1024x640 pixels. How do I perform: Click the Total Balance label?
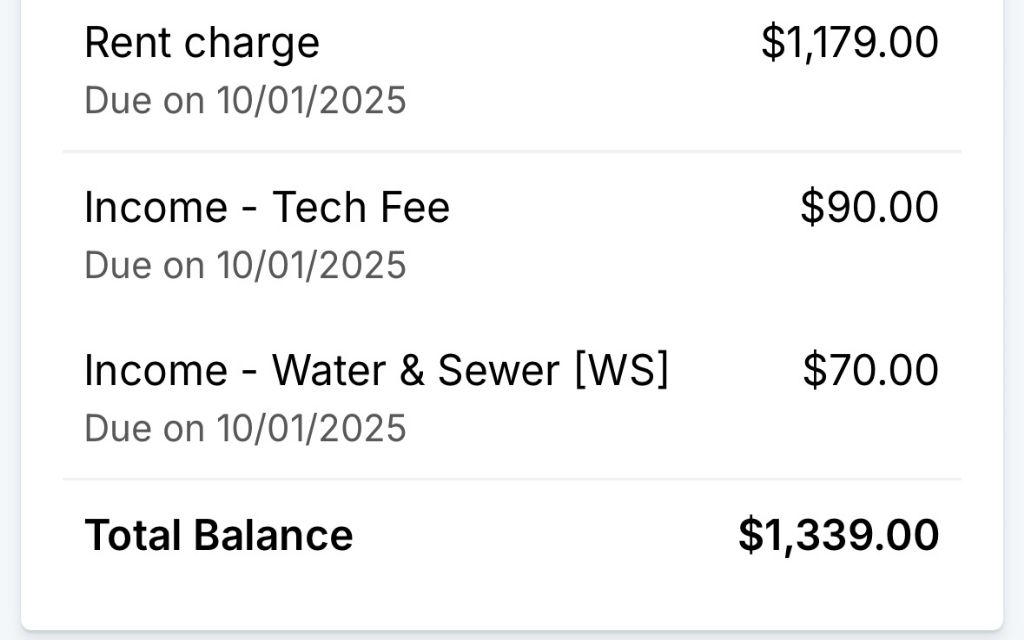[218, 535]
